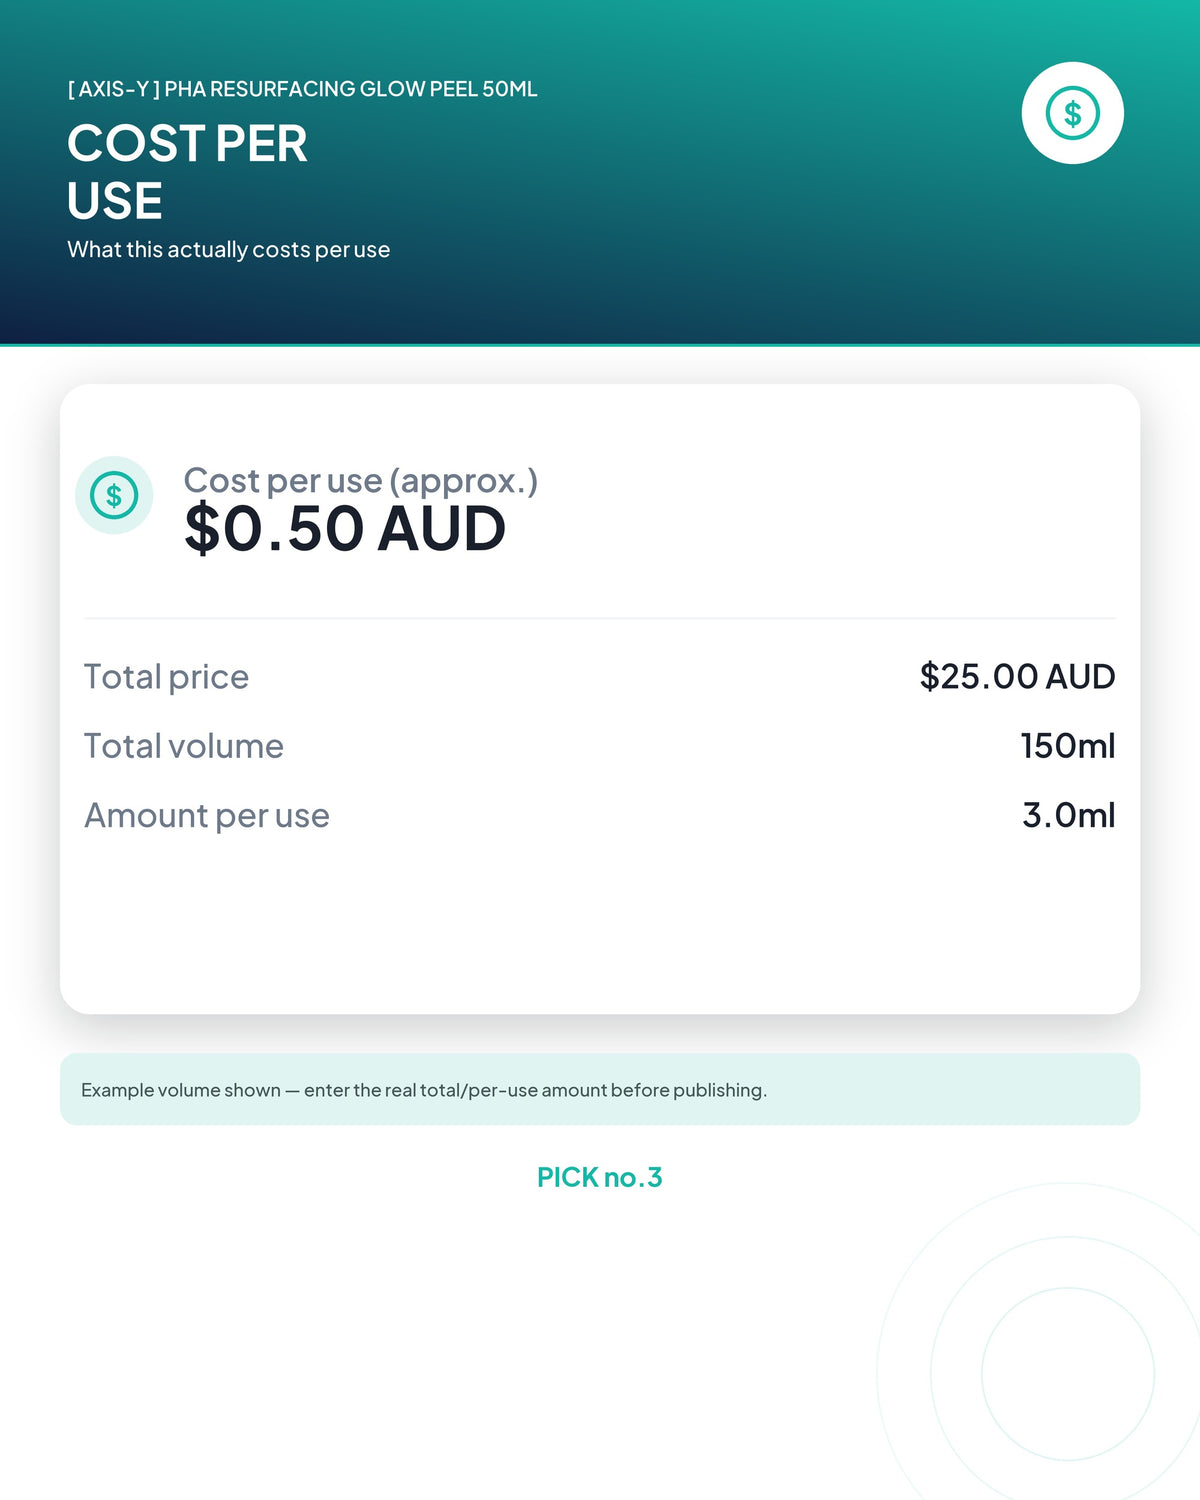Click the Amount per use label
Screen dimensions: 1200x1500
coord(206,816)
